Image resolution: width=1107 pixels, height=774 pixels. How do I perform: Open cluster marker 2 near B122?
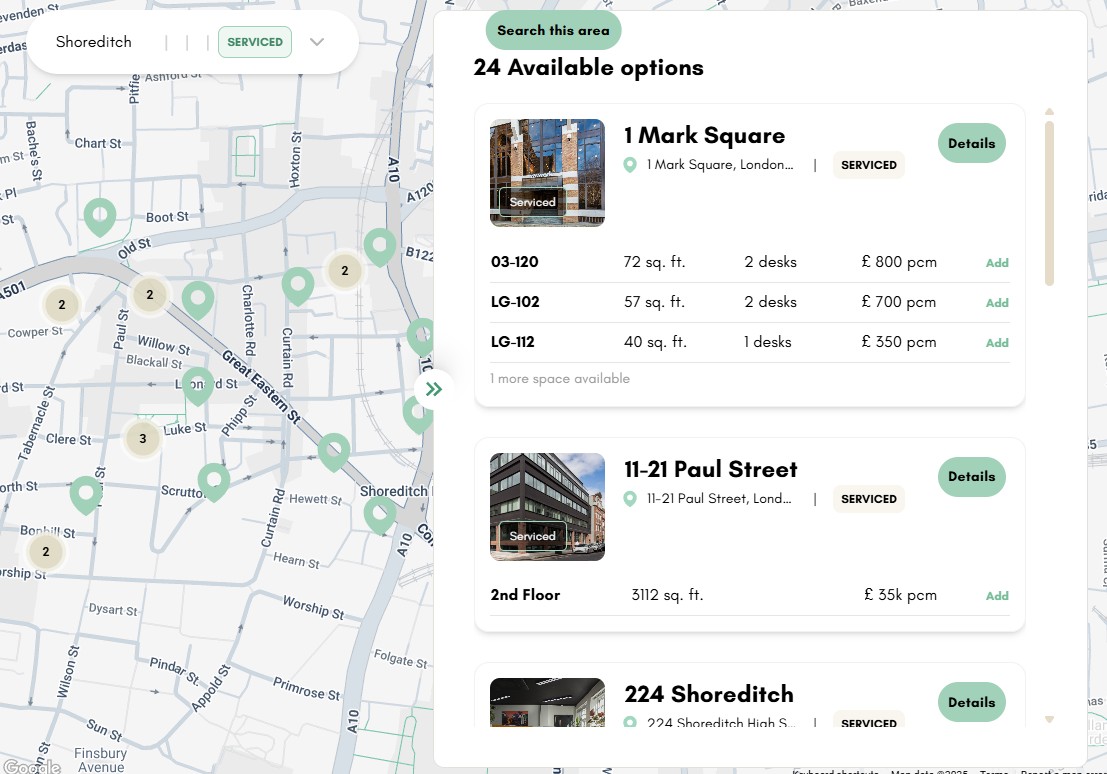click(345, 270)
